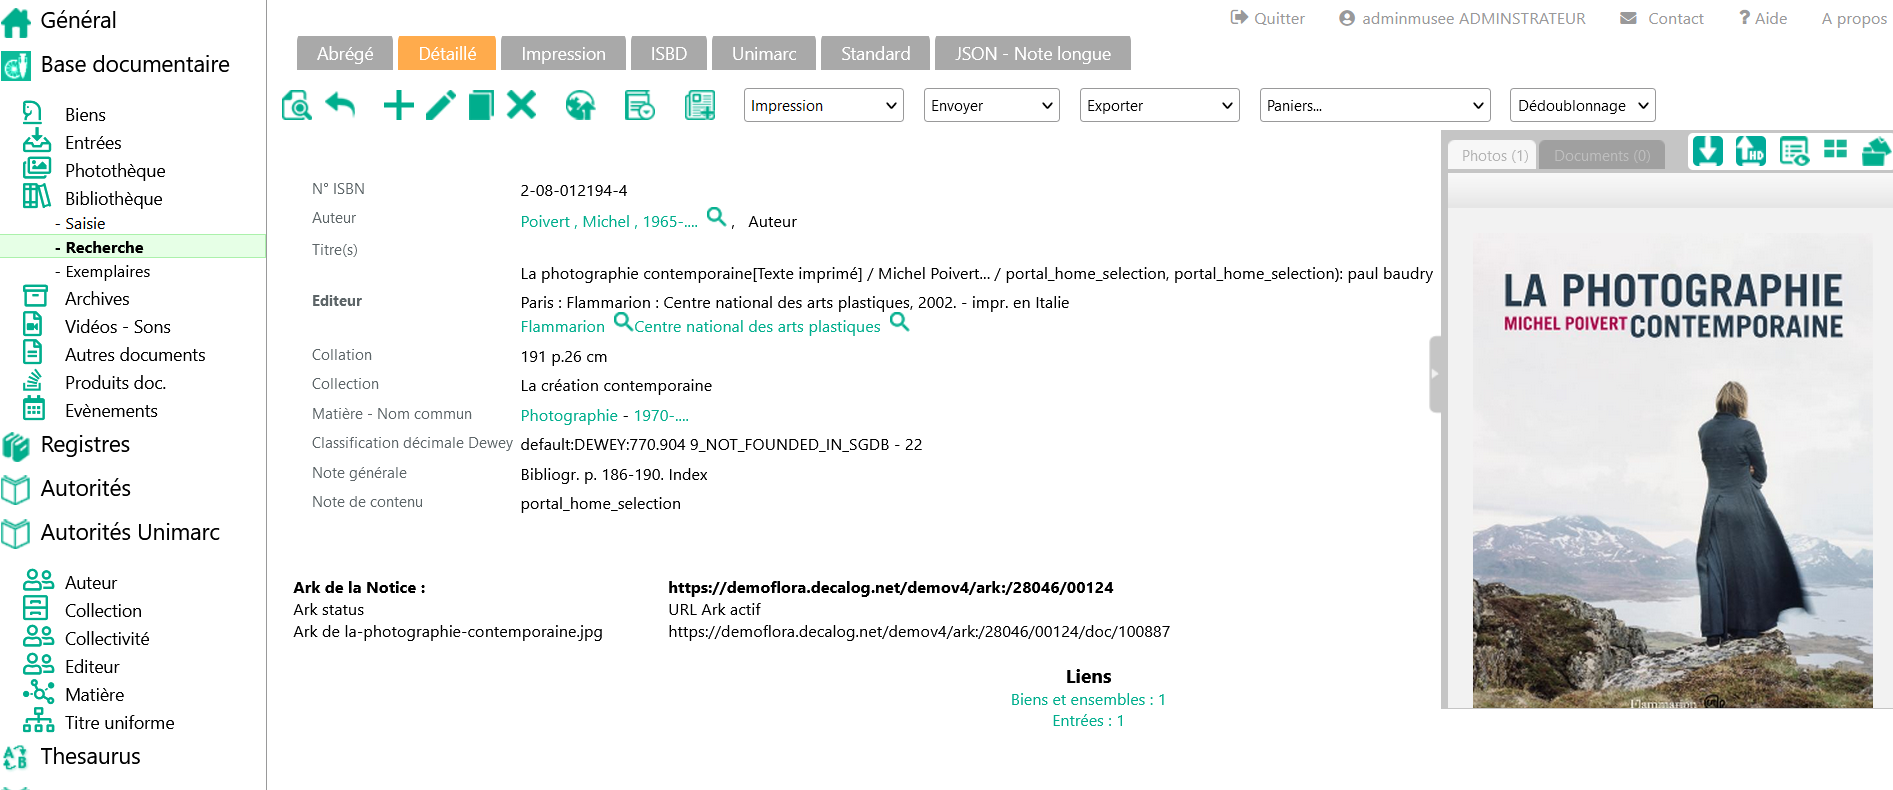
Task: Click the Matière network icon in sidebar
Action: click(38, 692)
